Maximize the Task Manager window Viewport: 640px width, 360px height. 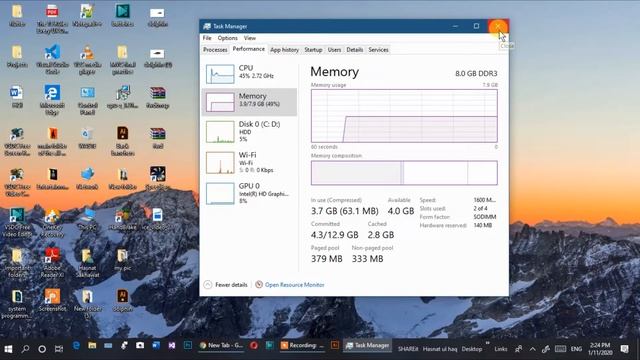pos(476,26)
